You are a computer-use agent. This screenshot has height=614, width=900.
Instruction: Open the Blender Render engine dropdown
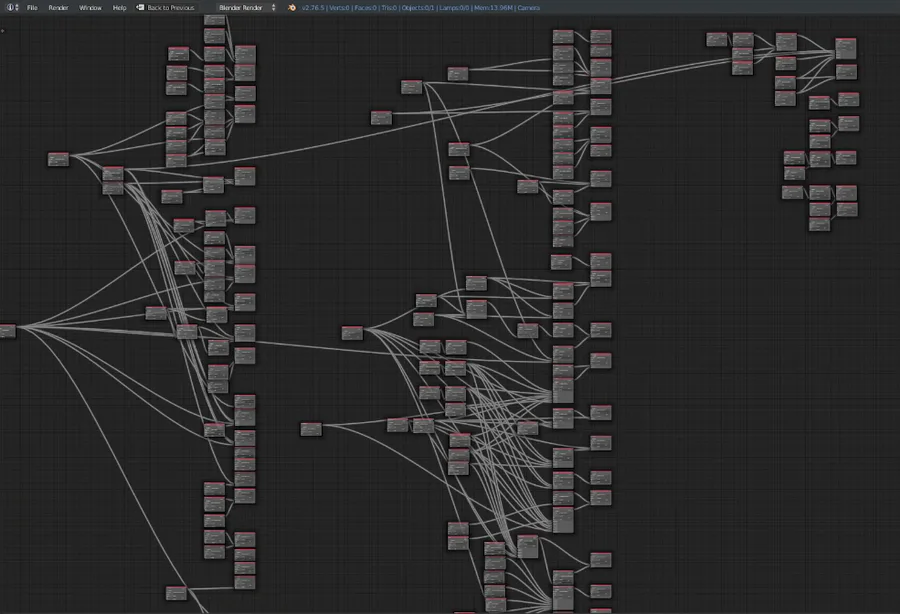[x=247, y=7]
